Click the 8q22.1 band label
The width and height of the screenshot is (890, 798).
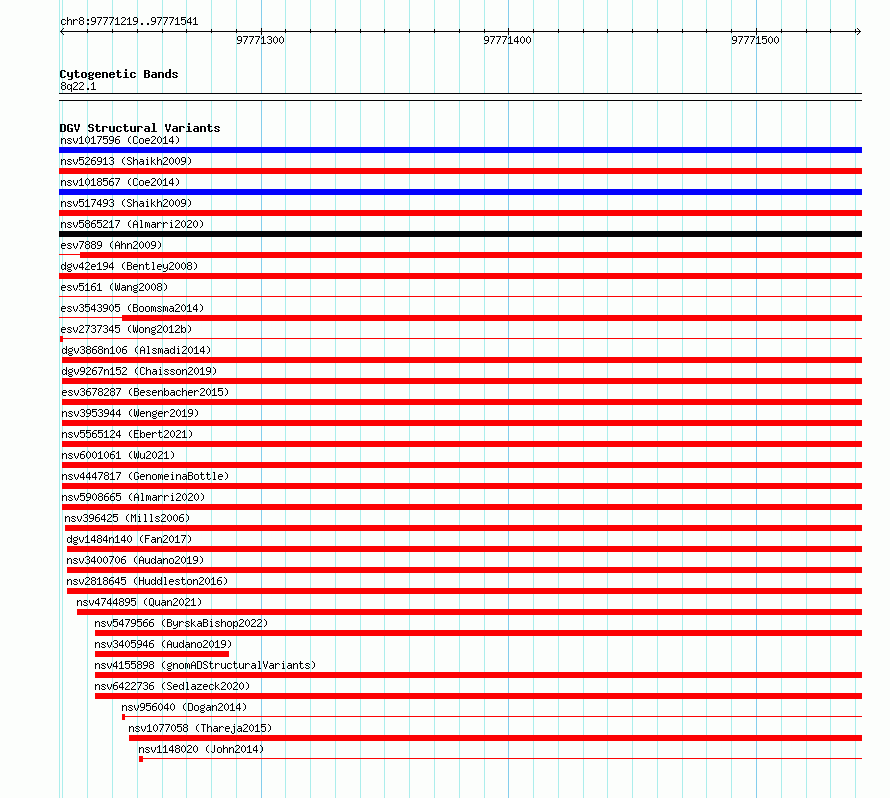coord(78,86)
